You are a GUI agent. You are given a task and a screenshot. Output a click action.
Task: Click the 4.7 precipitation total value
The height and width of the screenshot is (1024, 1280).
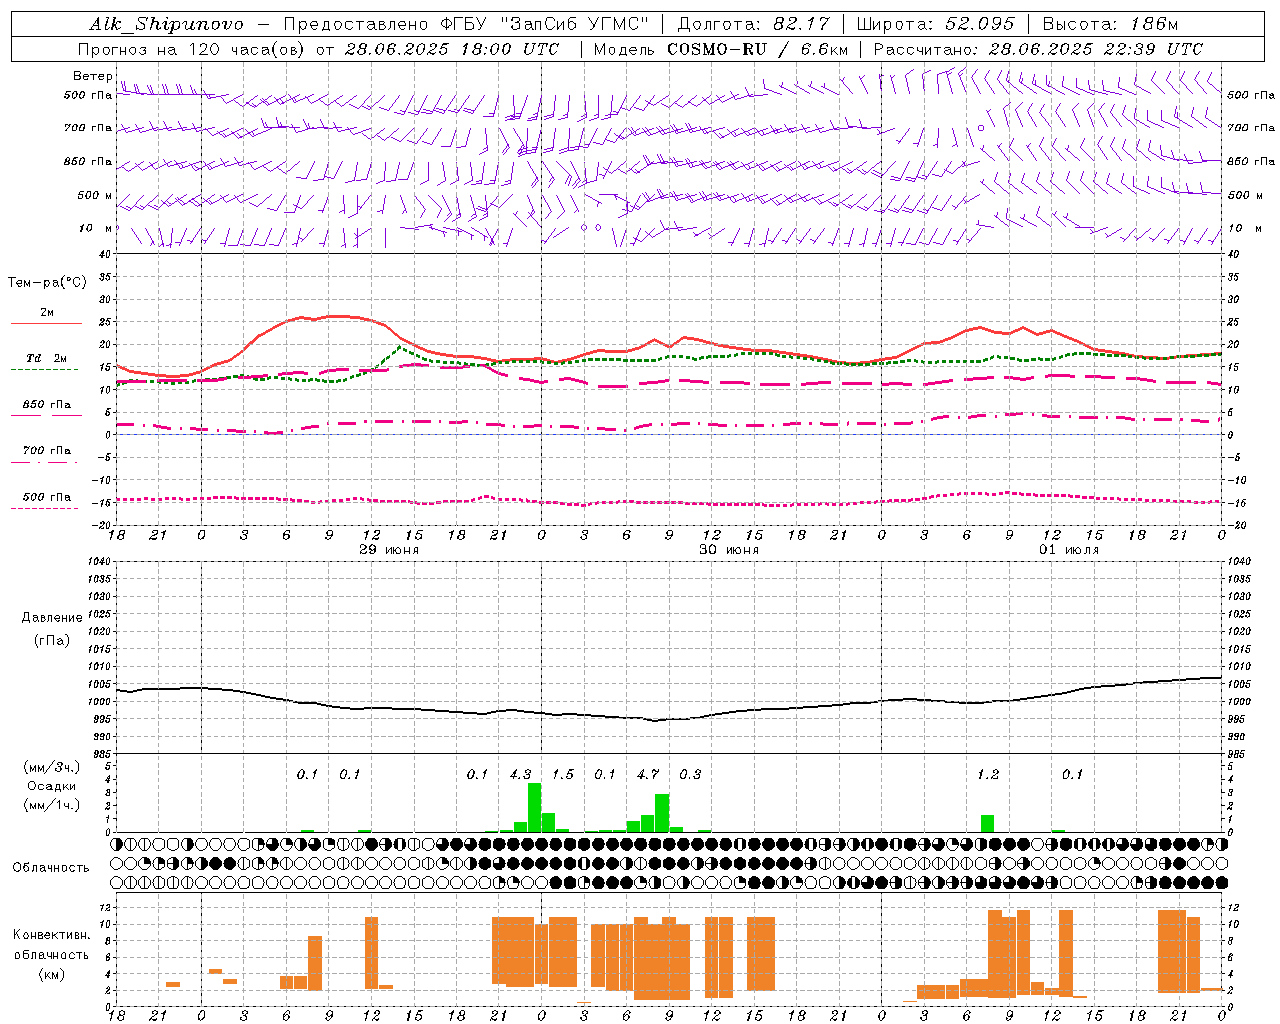tap(648, 775)
